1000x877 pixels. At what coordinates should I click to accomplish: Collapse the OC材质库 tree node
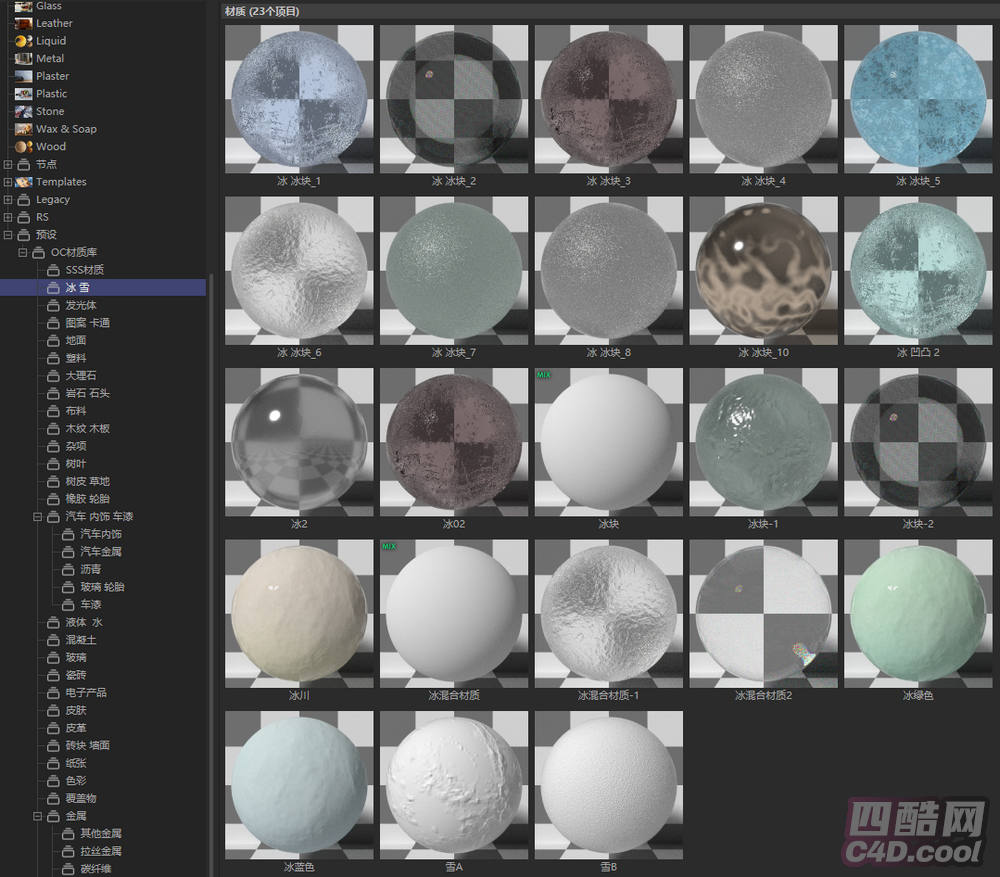pos(23,252)
